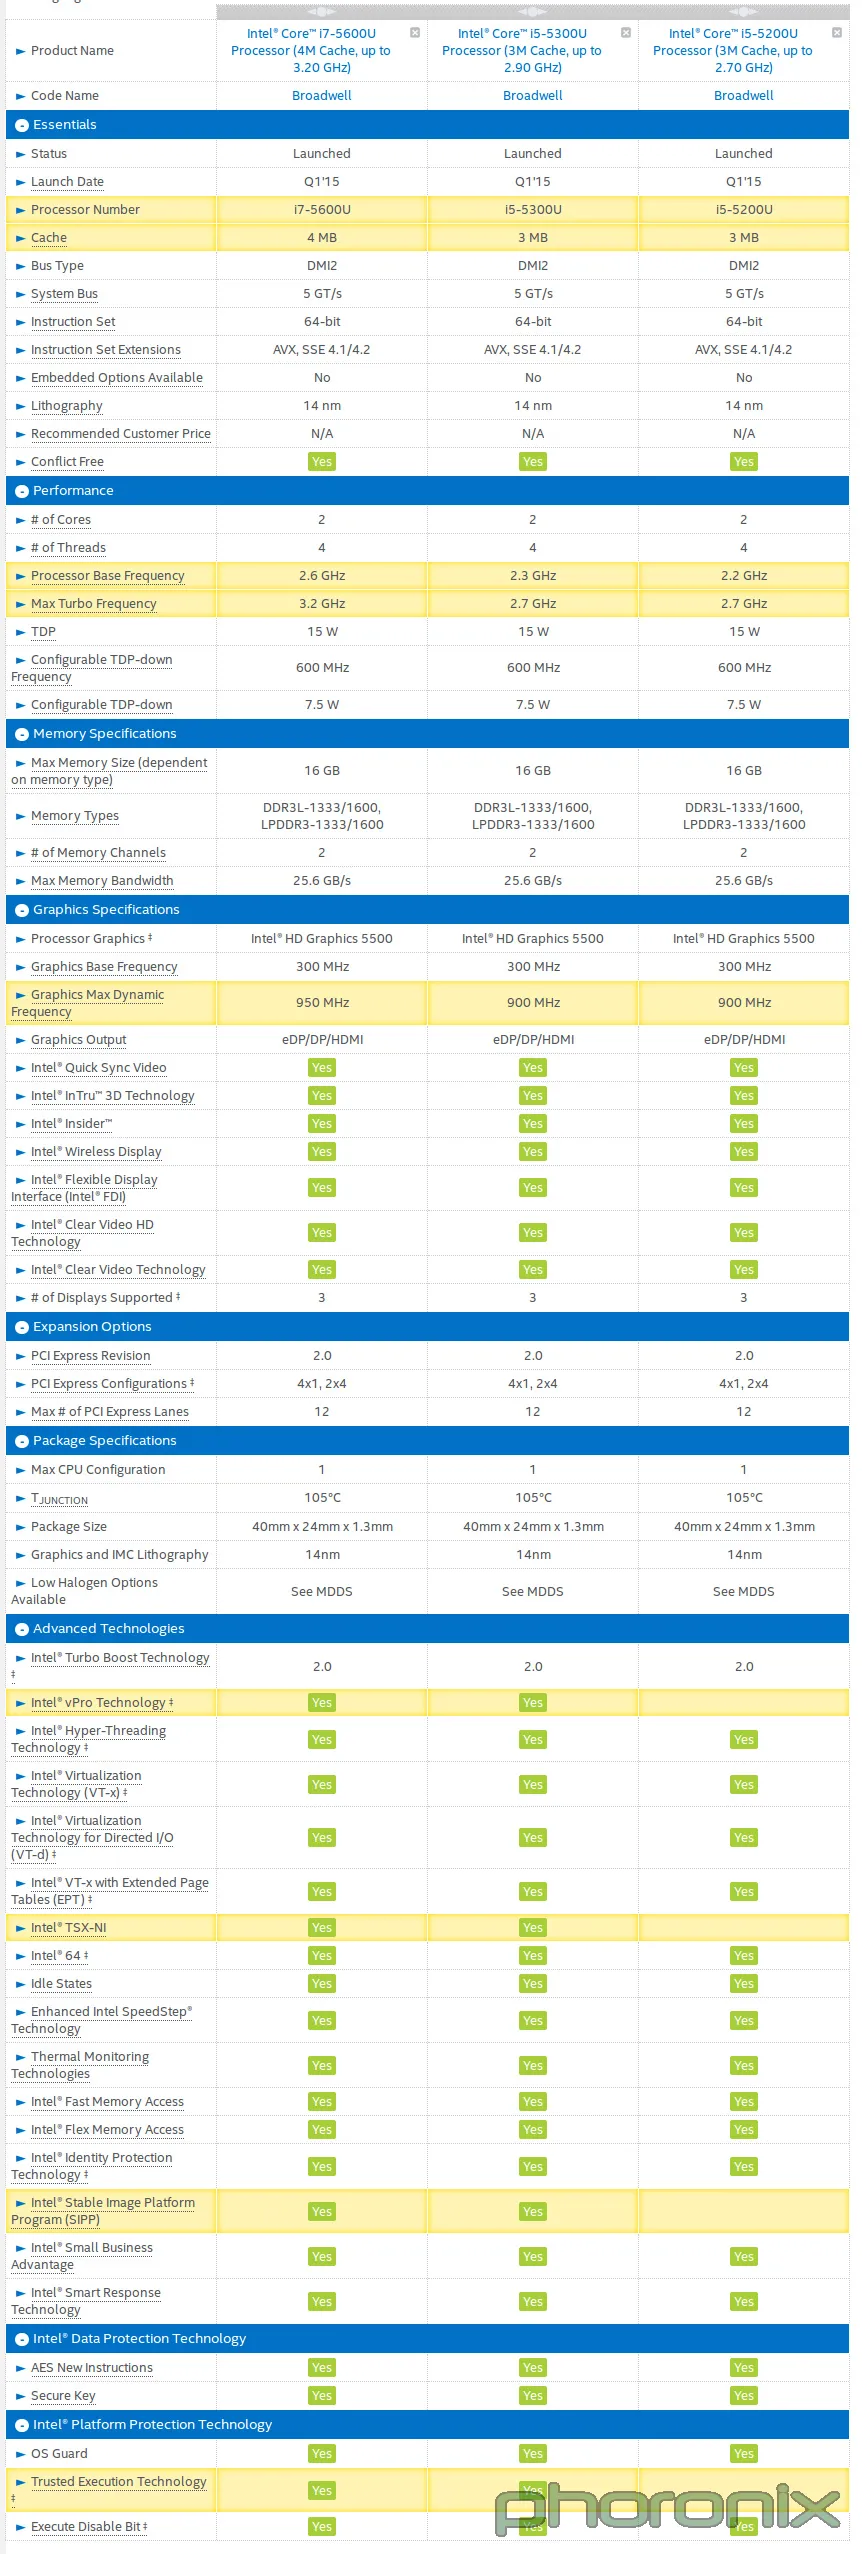Click the arrow icon beside Product Name

coord(20,51)
